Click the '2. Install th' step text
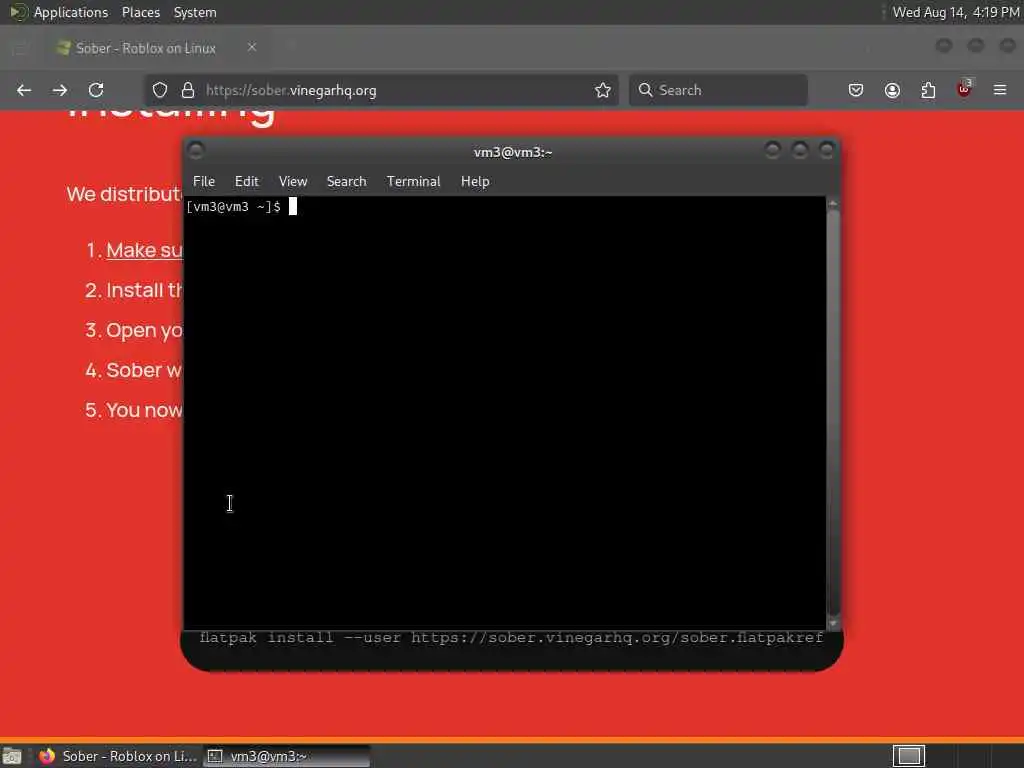 tap(134, 290)
